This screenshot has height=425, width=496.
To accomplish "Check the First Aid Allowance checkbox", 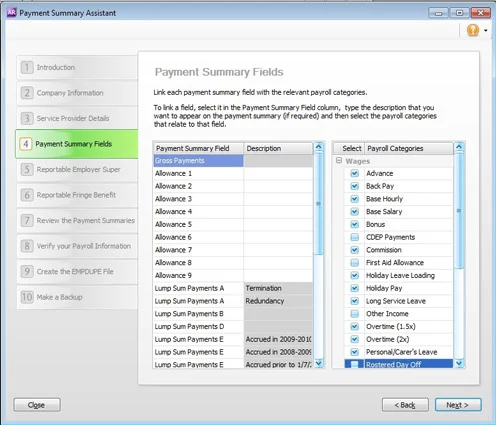I will pos(354,263).
